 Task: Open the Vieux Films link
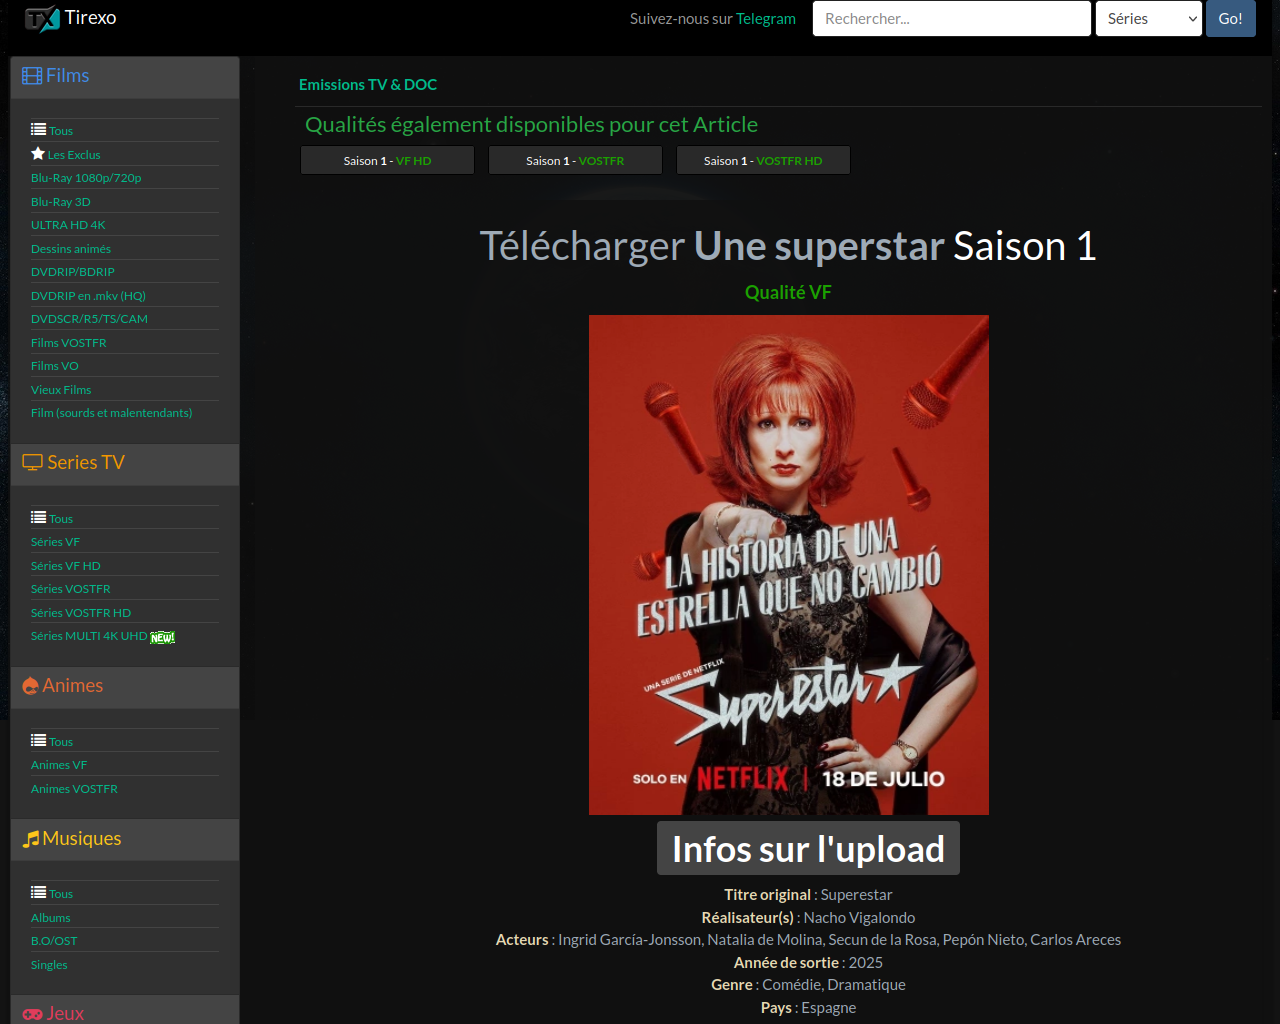61,390
